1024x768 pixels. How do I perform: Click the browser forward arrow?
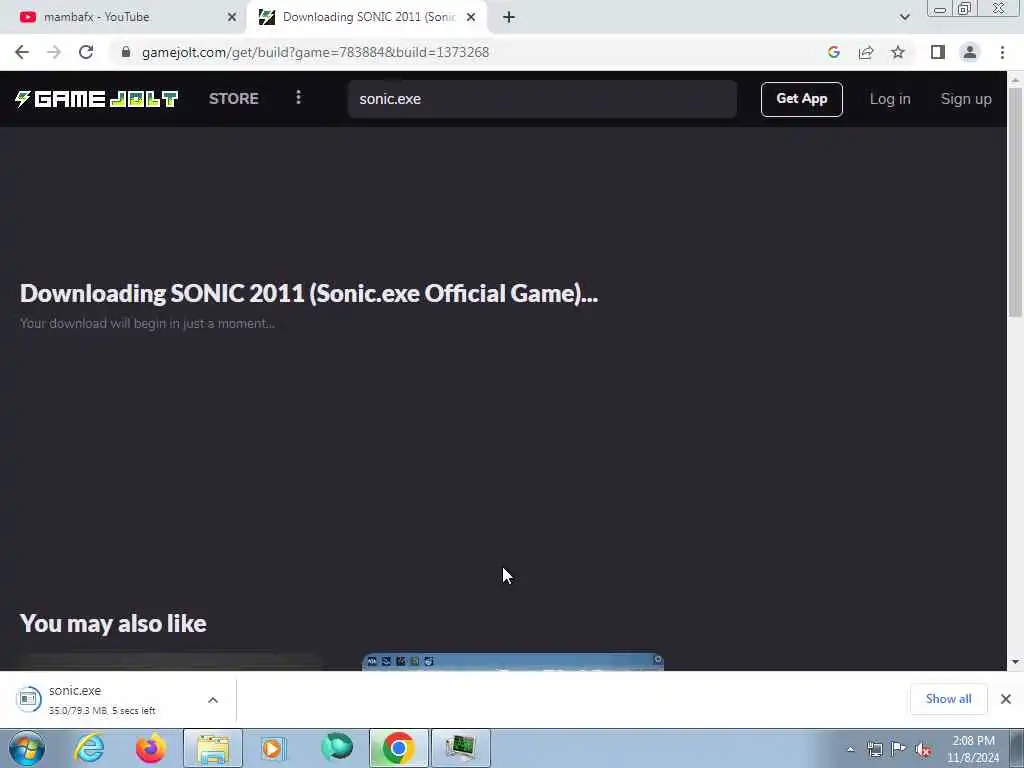54,52
